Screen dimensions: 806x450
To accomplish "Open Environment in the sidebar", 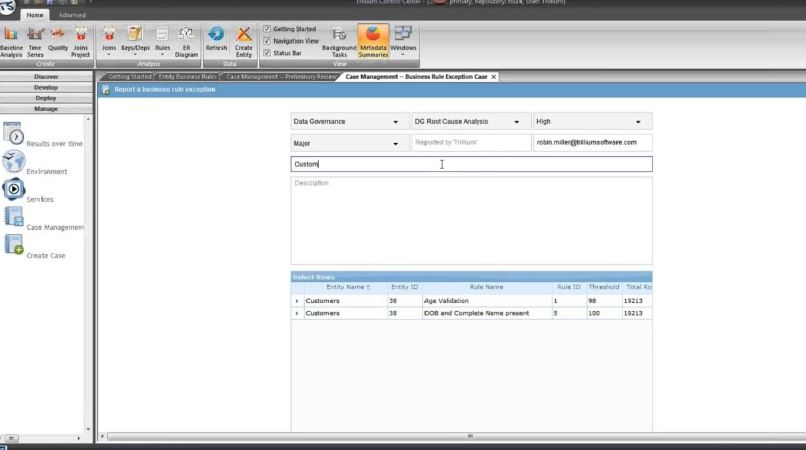I will [35, 163].
